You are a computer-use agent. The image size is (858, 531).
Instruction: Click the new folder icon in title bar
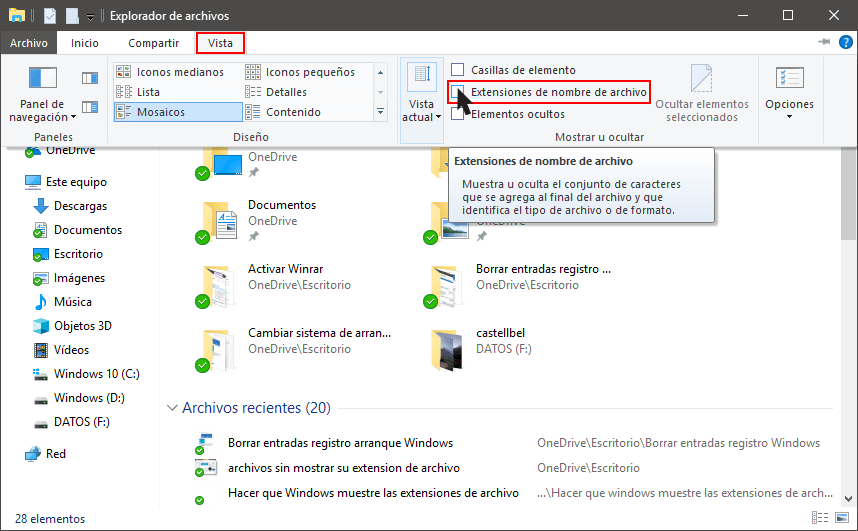click(x=72, y=15)
